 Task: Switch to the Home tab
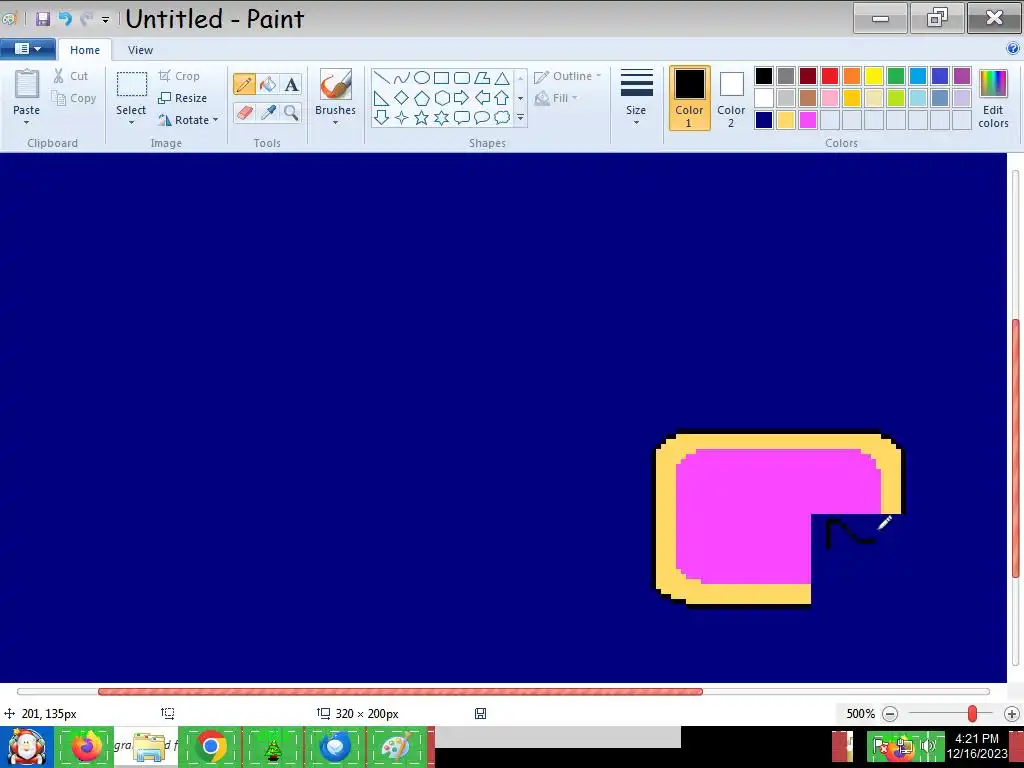pyautogui.click(x=85, y=50)
